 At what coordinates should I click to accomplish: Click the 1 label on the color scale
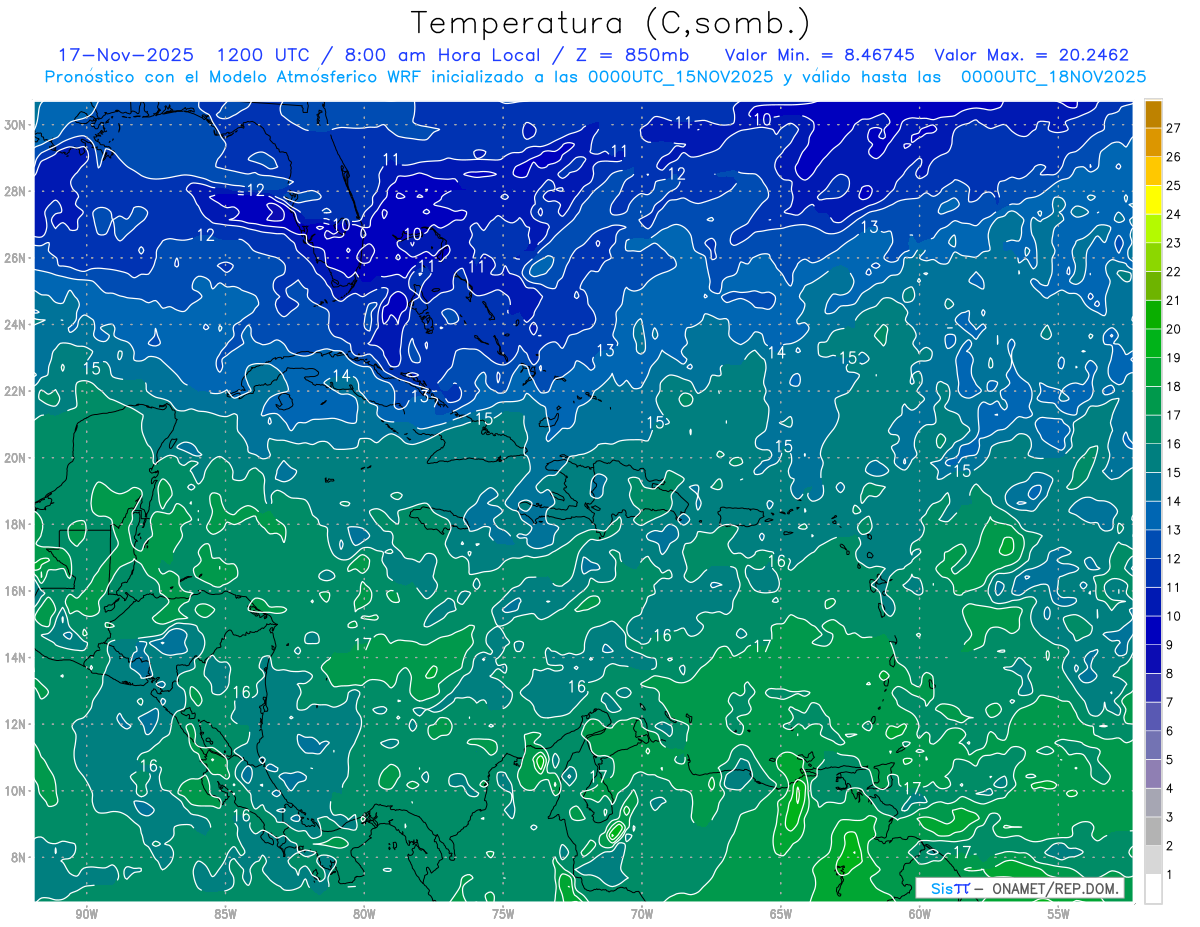coord(1170,875)
